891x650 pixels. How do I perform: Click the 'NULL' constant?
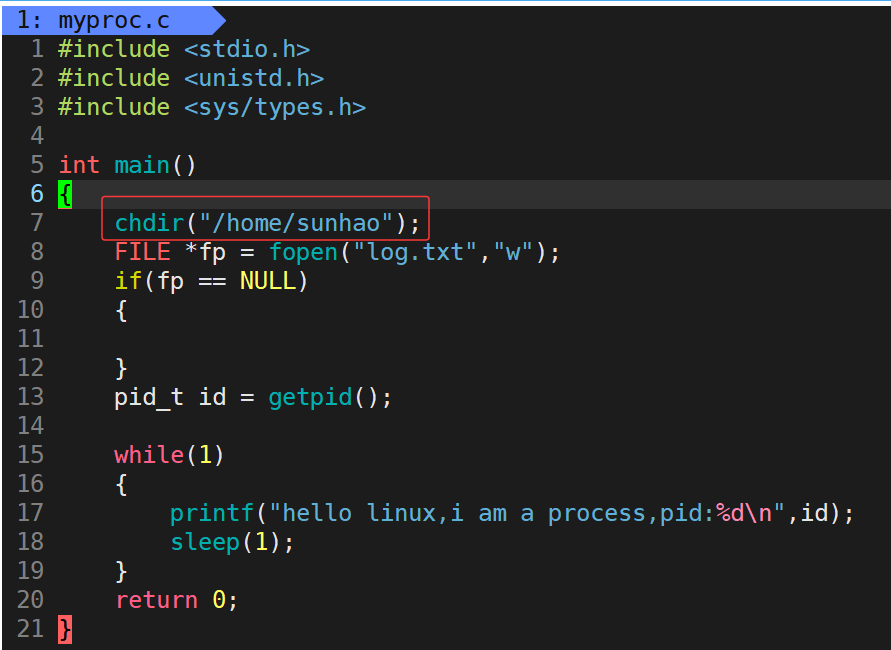coord(268,281)
